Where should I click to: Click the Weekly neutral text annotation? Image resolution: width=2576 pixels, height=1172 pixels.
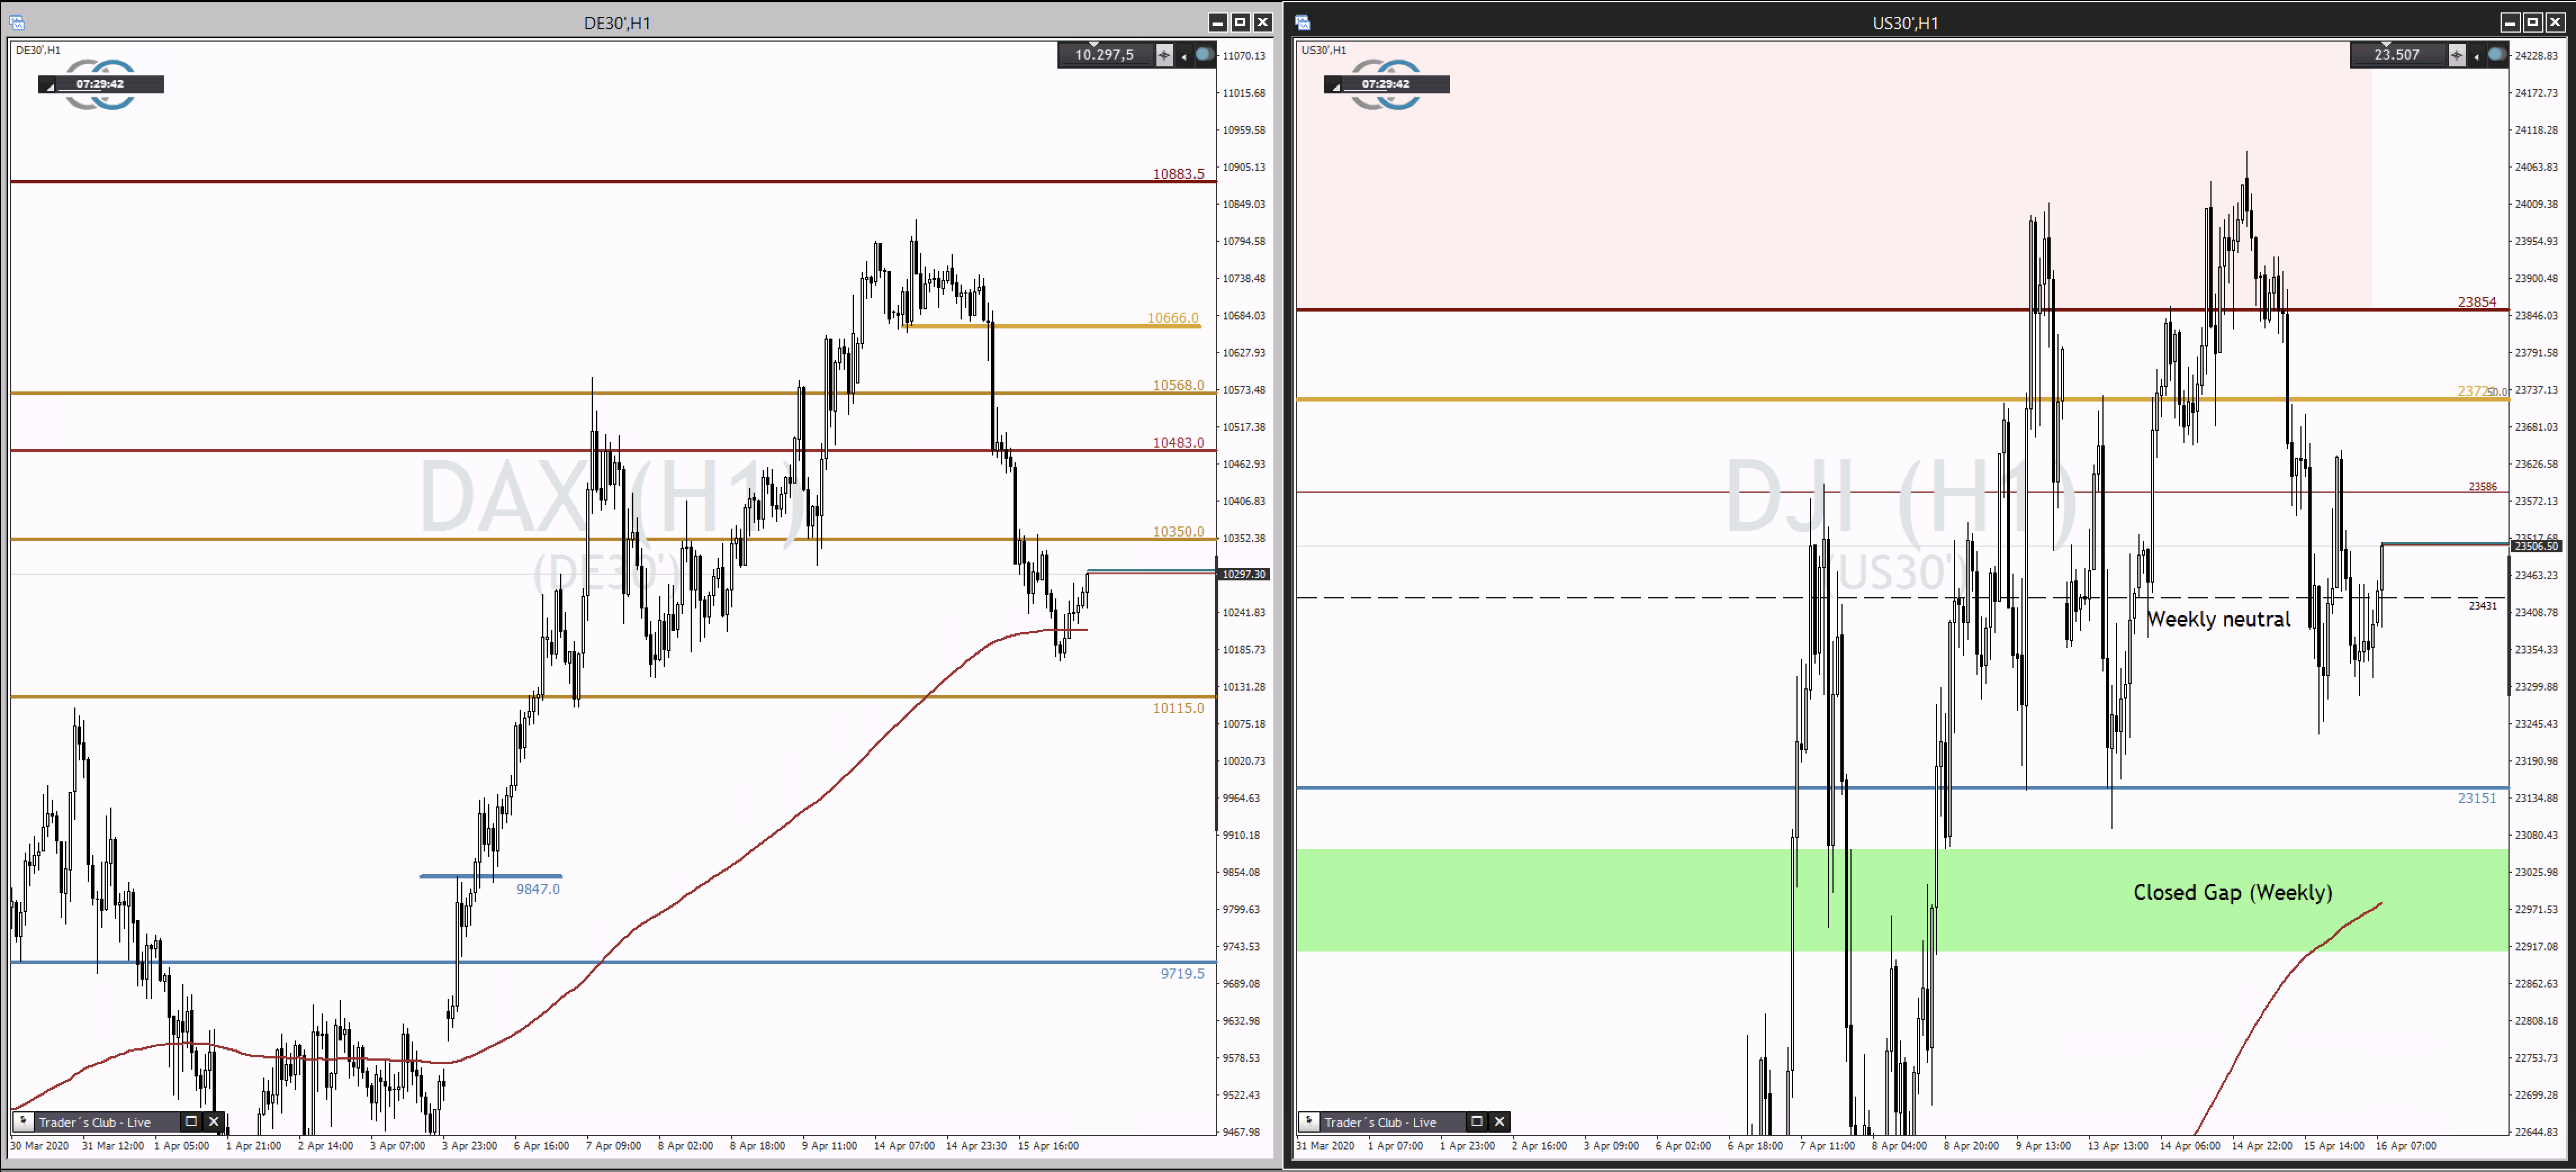pyautogui.click(x=2219, y=619)
